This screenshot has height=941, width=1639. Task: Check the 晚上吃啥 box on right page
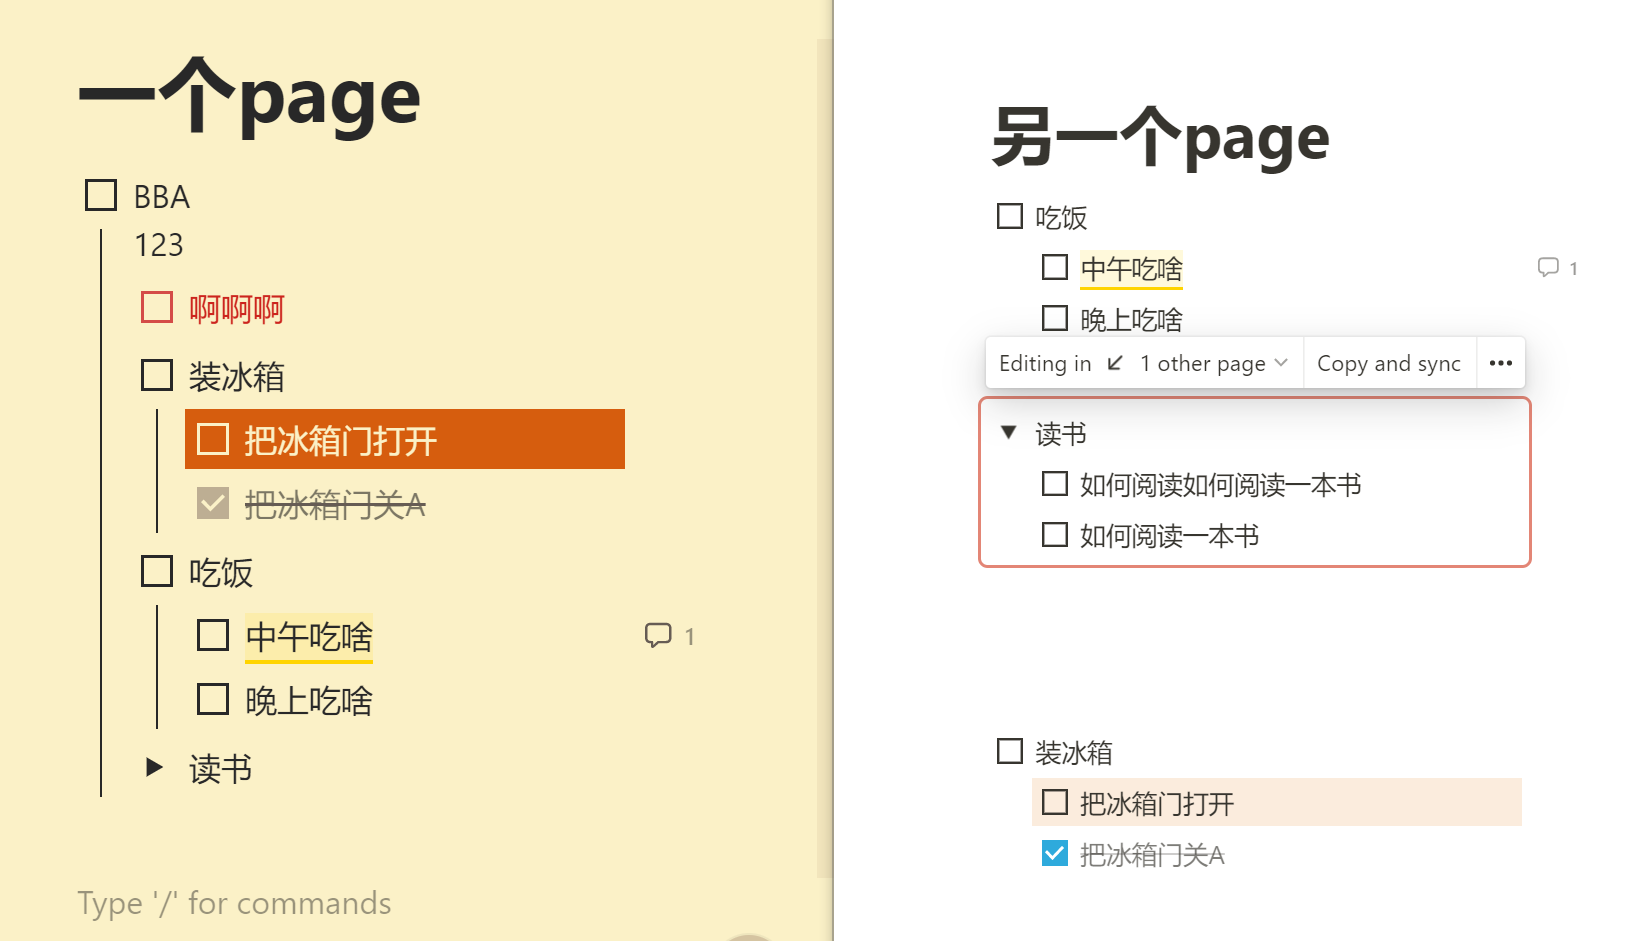point(1054,318)
